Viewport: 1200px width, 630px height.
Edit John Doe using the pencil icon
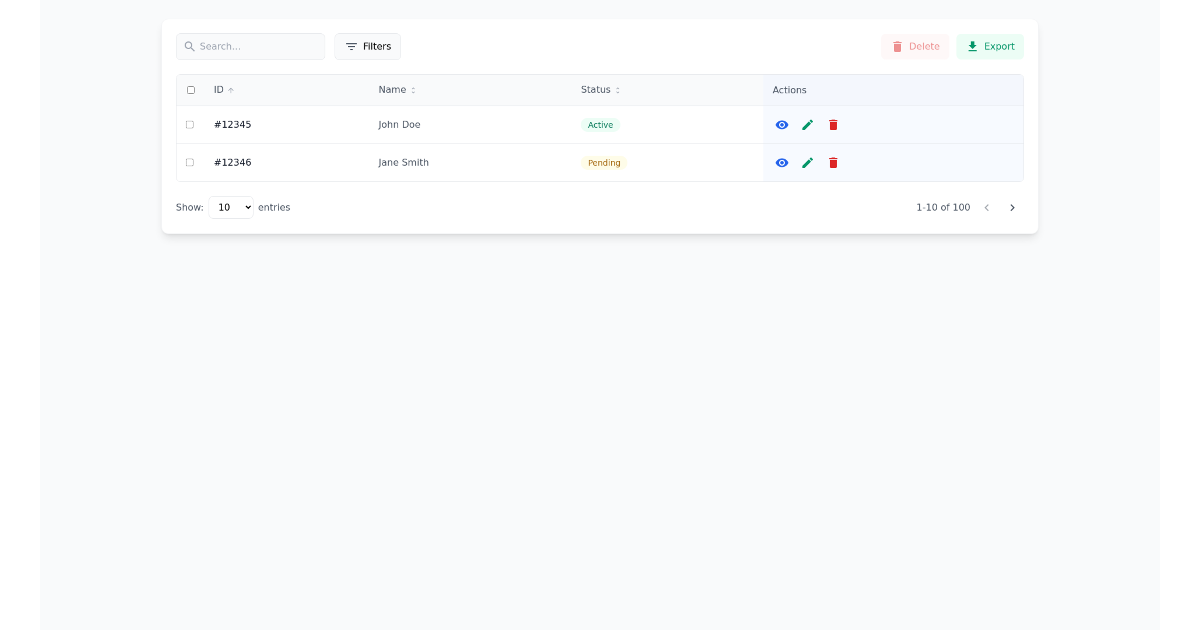[808, 124]
